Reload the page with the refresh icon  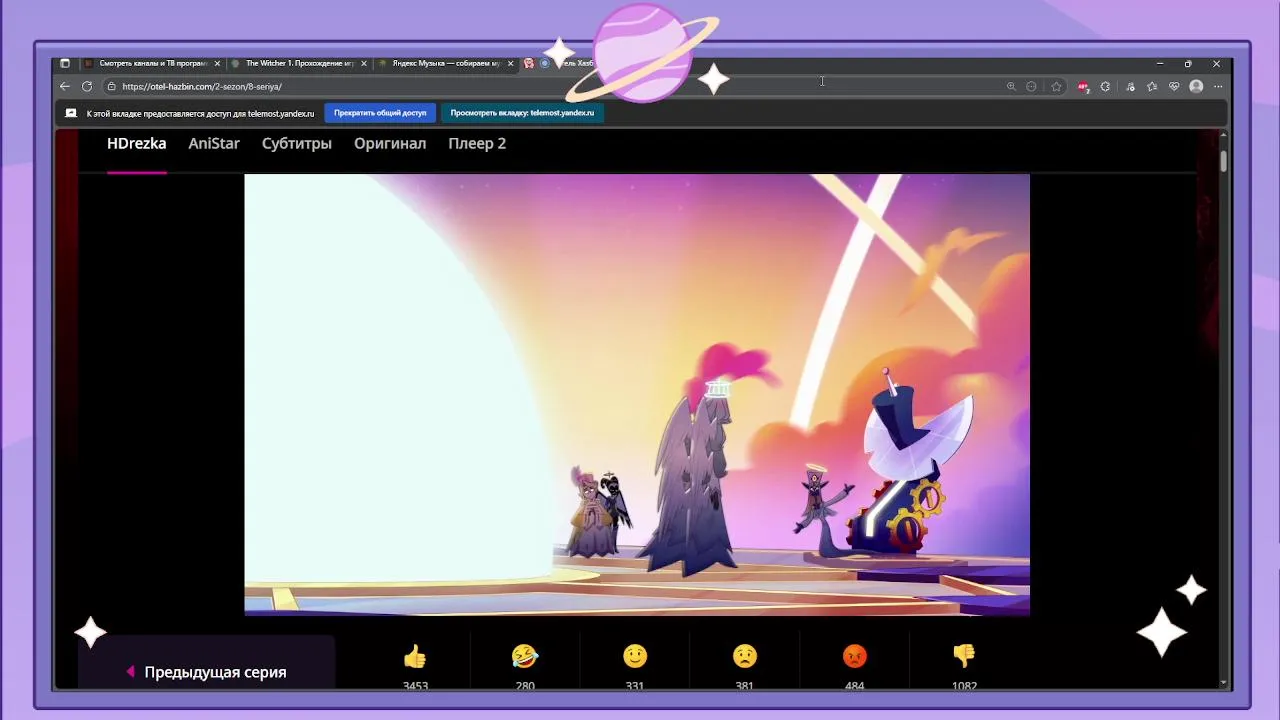(87, 87)
